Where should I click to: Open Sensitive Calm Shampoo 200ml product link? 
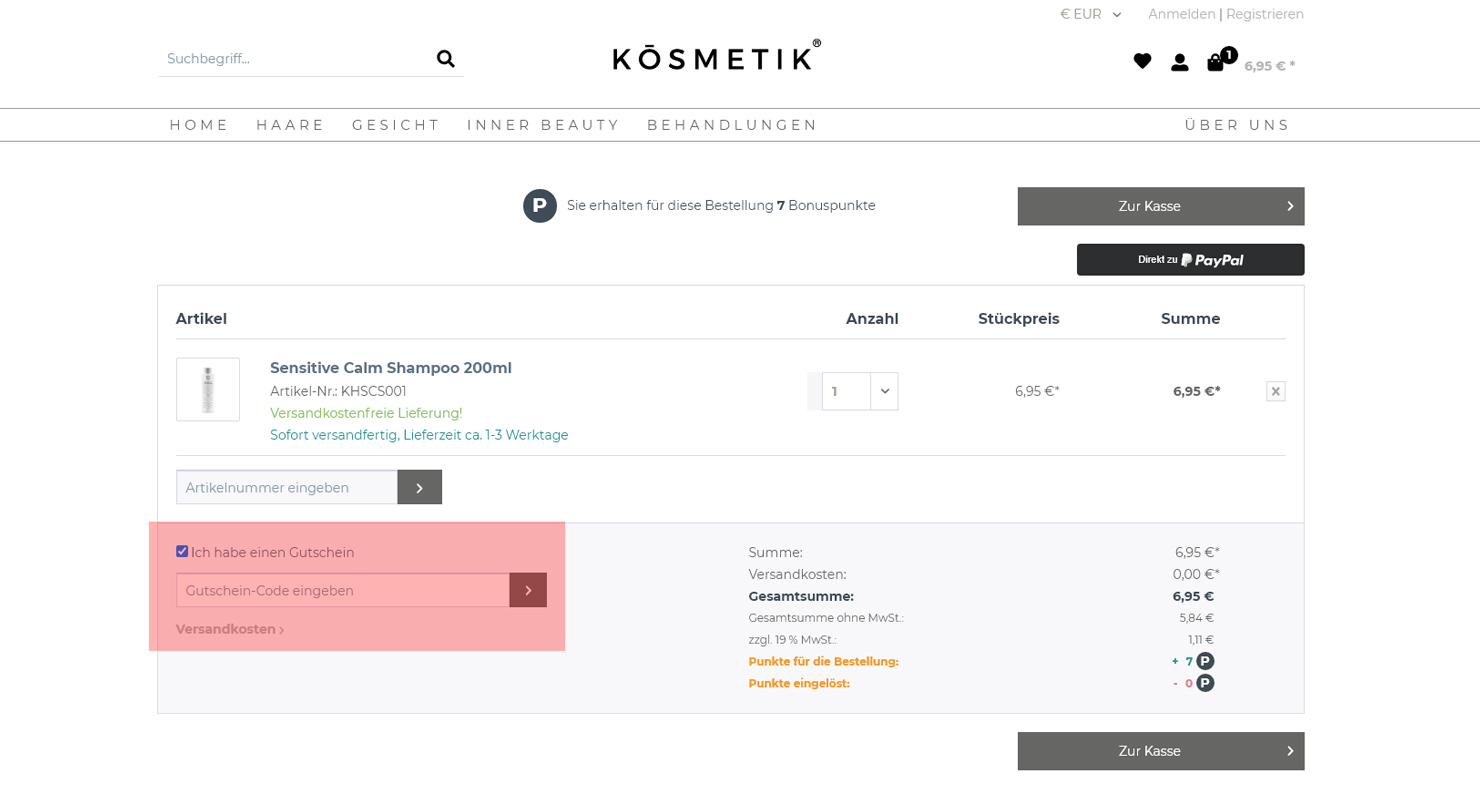tap(391, 368)
